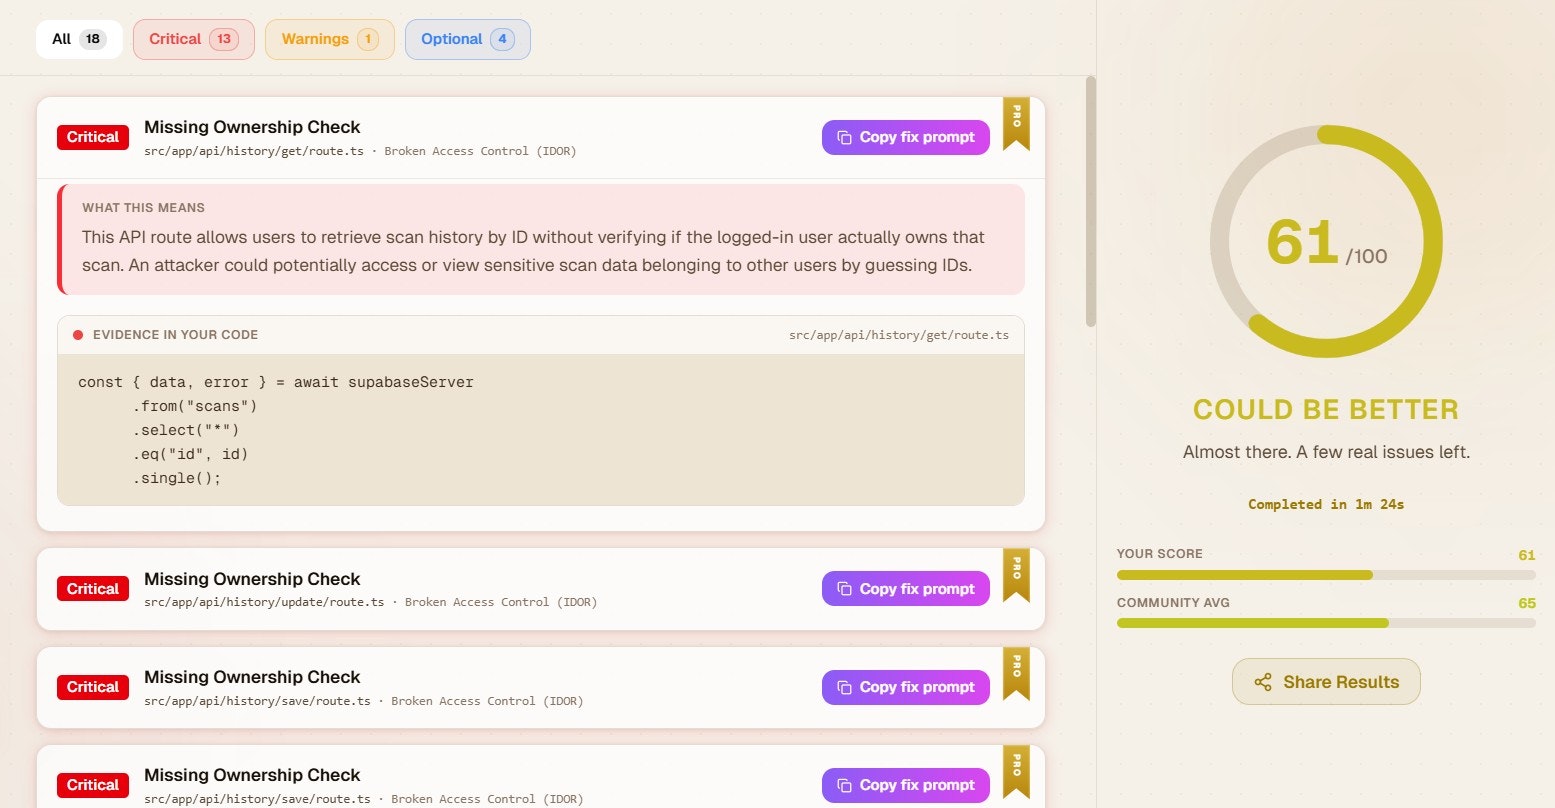Click the code evidence snippet block
The image size is (1555, 808).
541,430
